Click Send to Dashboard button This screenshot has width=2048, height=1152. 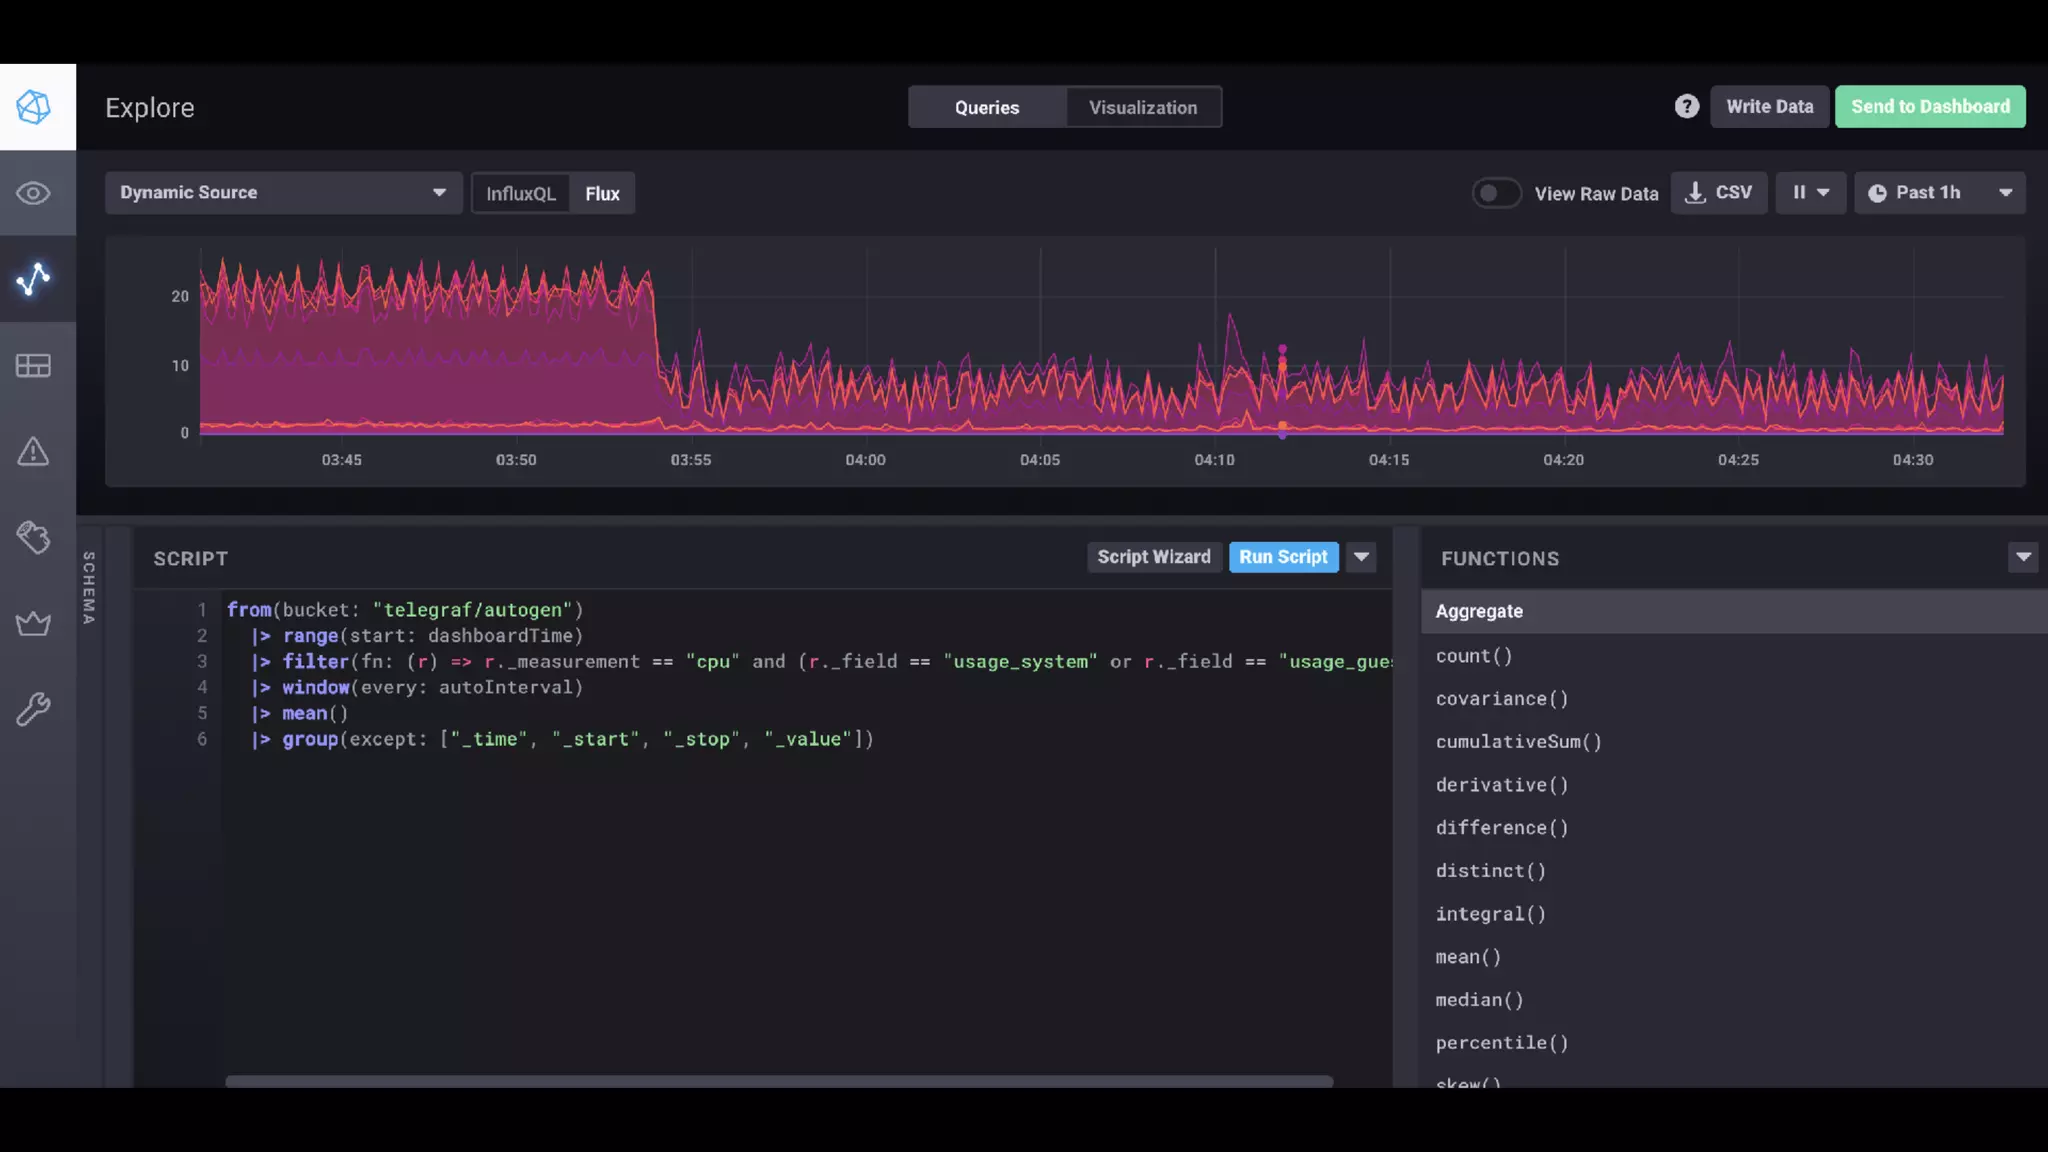coord(1929,107)
